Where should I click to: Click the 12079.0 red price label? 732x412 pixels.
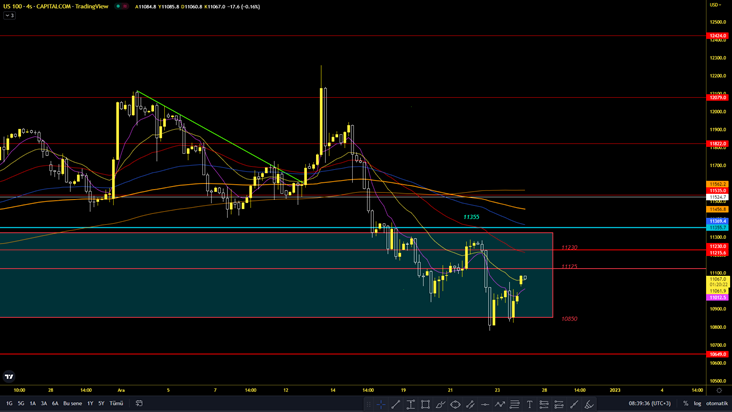click(x=718, y=98)
